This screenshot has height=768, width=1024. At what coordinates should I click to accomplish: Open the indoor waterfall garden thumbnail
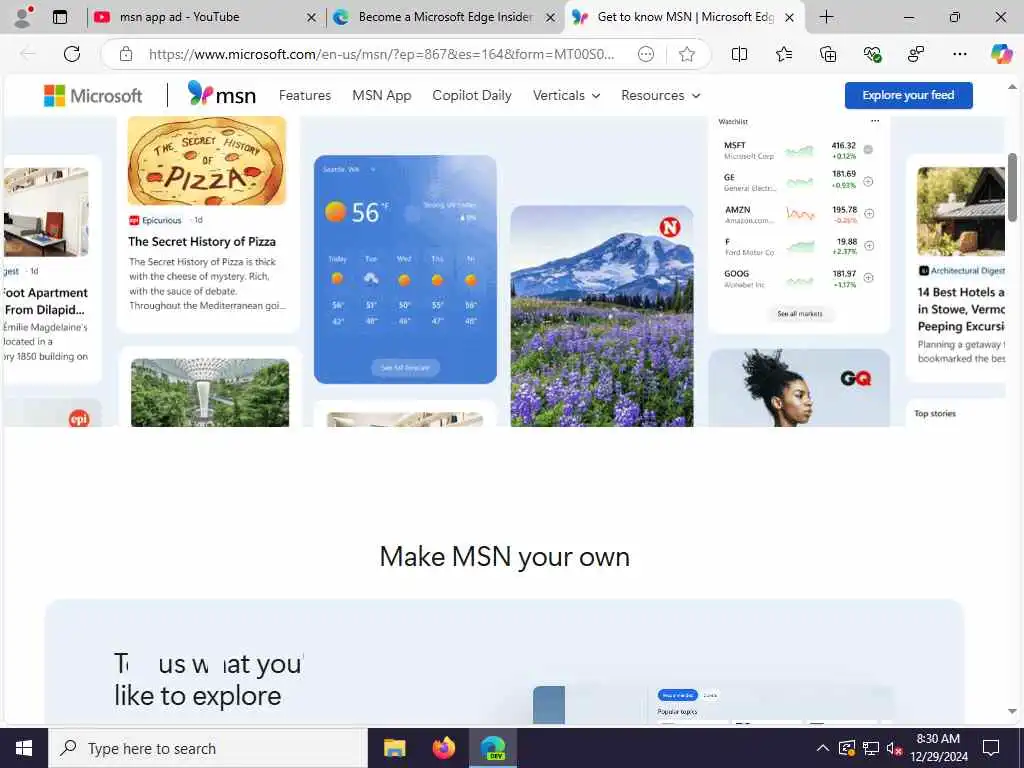210,392
